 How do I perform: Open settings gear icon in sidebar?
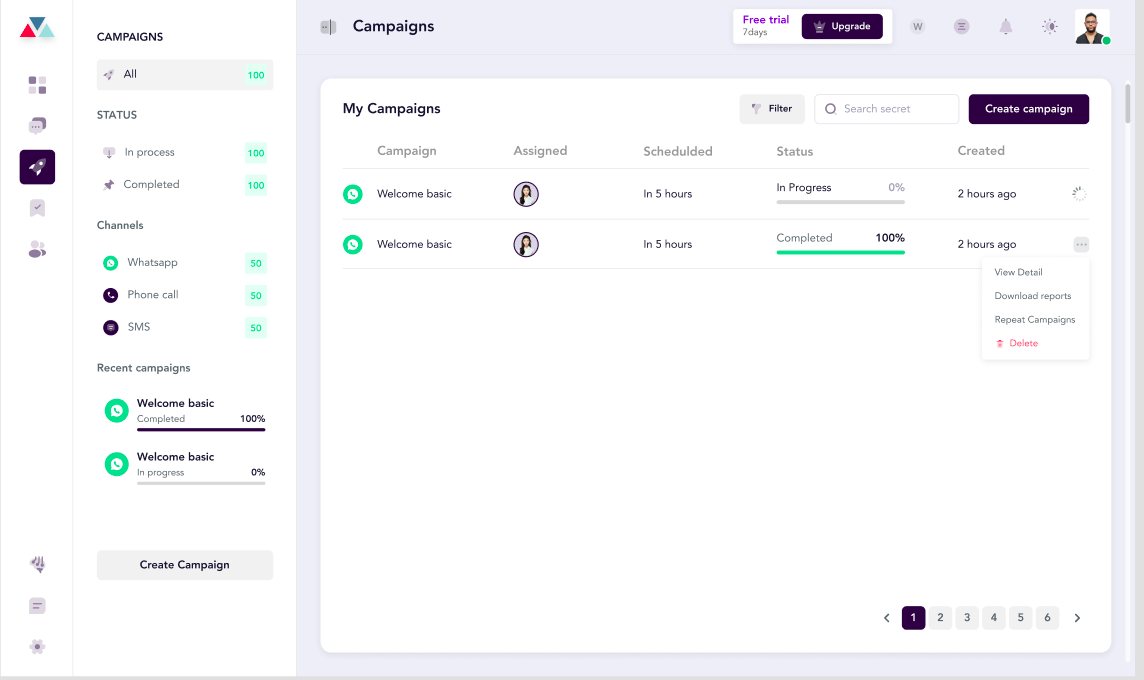pyautogui.click(x=37, y=646)
